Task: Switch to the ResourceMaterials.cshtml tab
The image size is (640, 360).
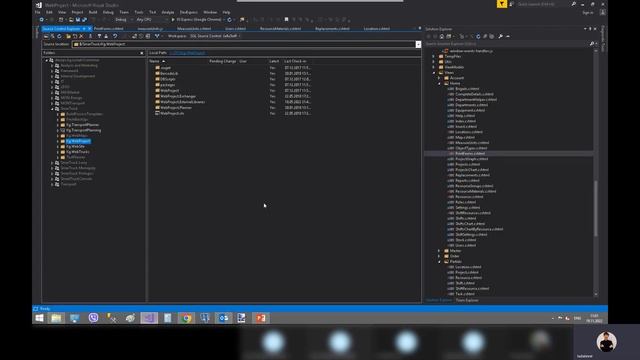Action: (280, 29)
